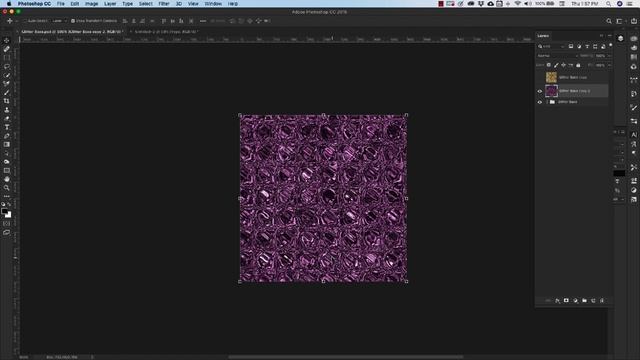Turn layer filtering on or off

610,46
